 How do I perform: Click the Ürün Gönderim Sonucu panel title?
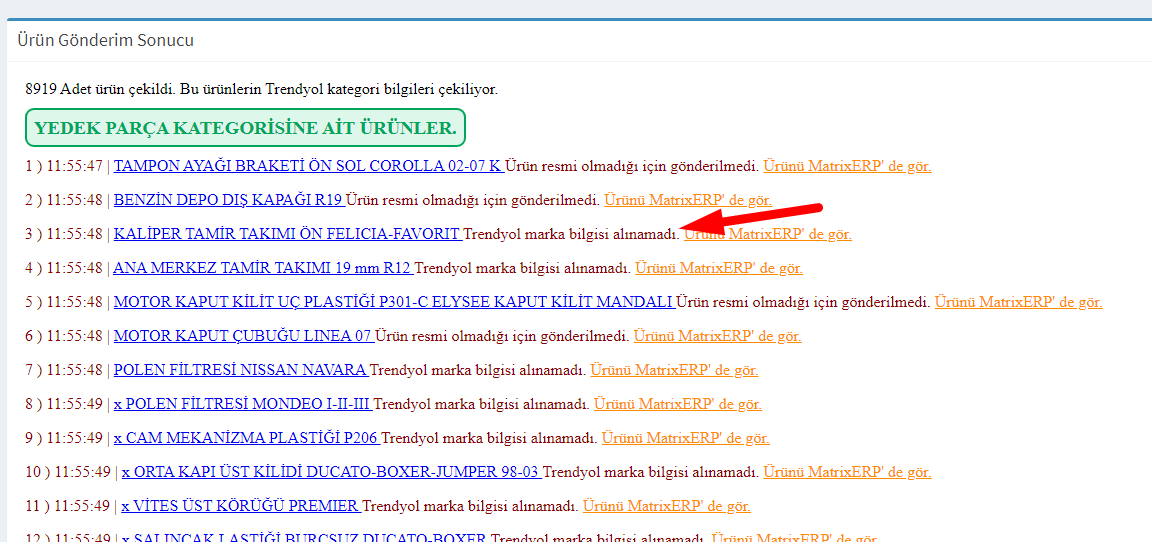(105, 41)
